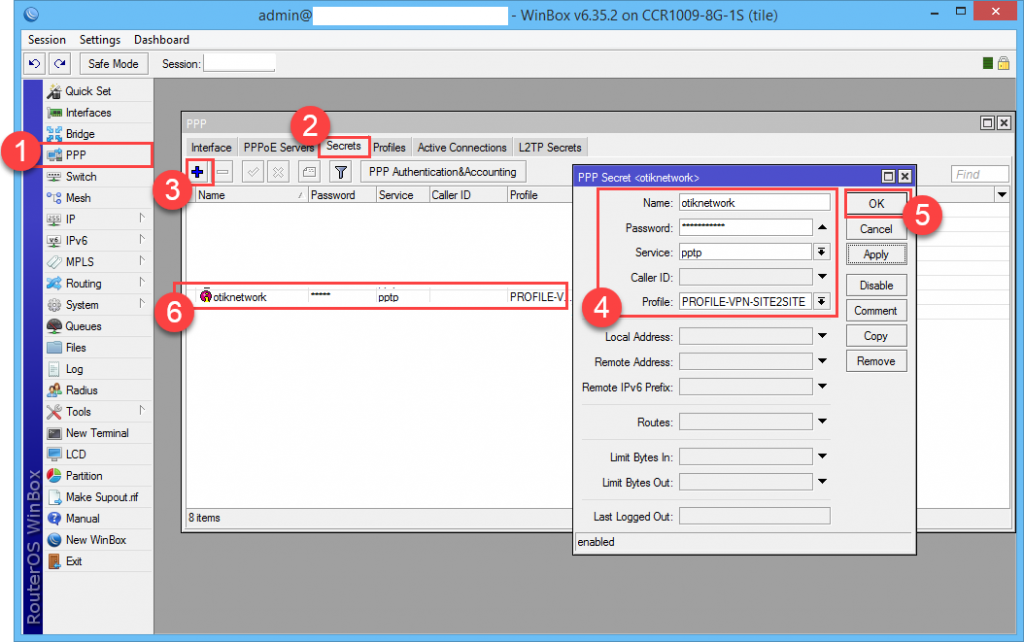Enable selected secret with checkmark icon

click(253, 172)
